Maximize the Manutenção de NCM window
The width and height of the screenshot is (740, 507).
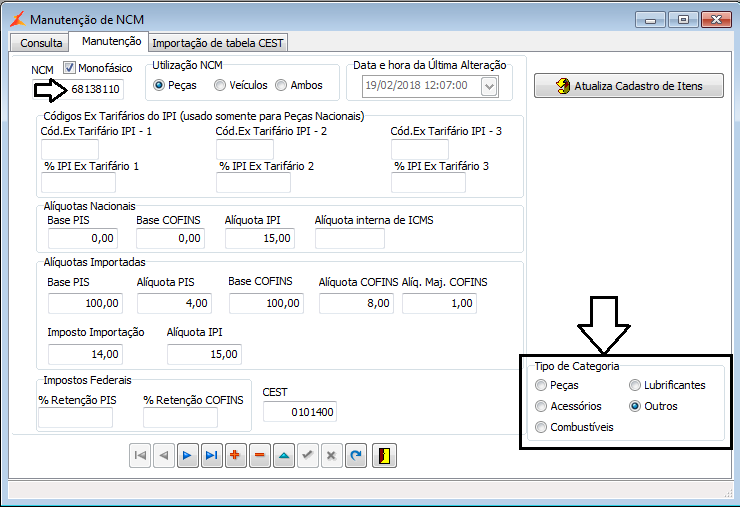(x=683, y=20)
